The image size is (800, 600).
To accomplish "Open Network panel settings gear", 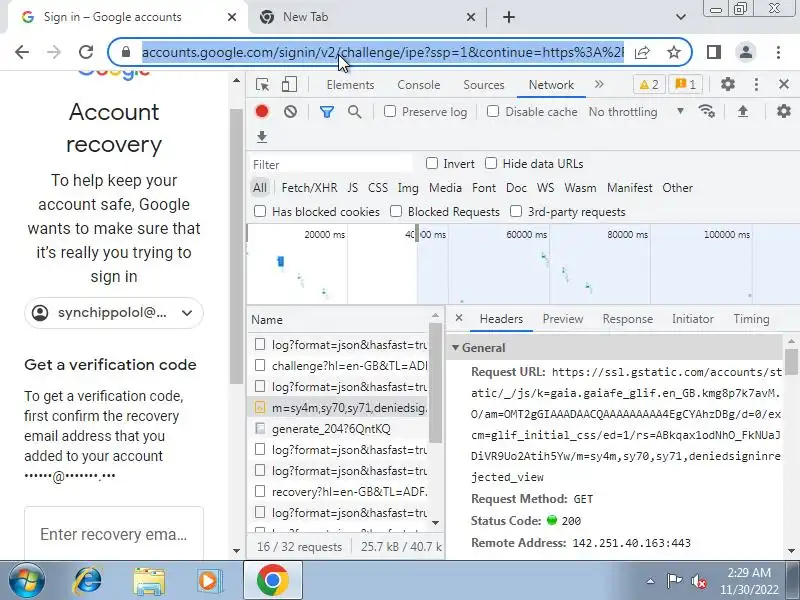I will pyautogui.click(x=784, y=111).
